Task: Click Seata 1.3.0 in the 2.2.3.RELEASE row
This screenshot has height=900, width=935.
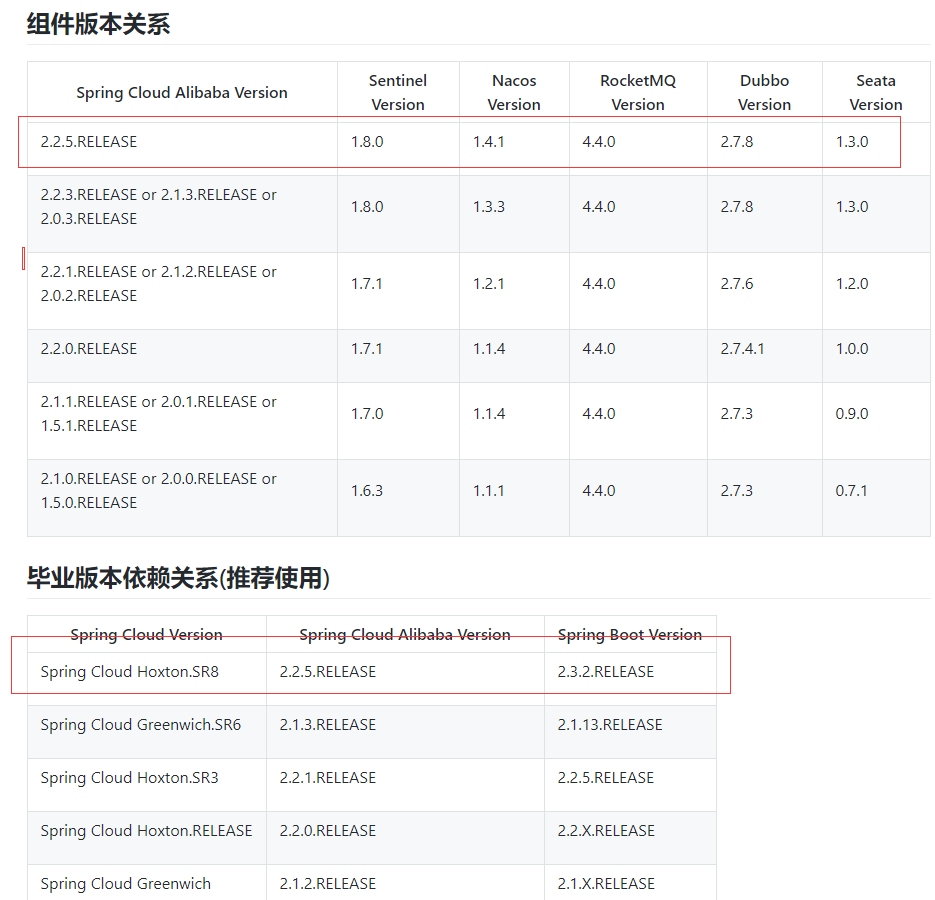Action: click(852, 207)
